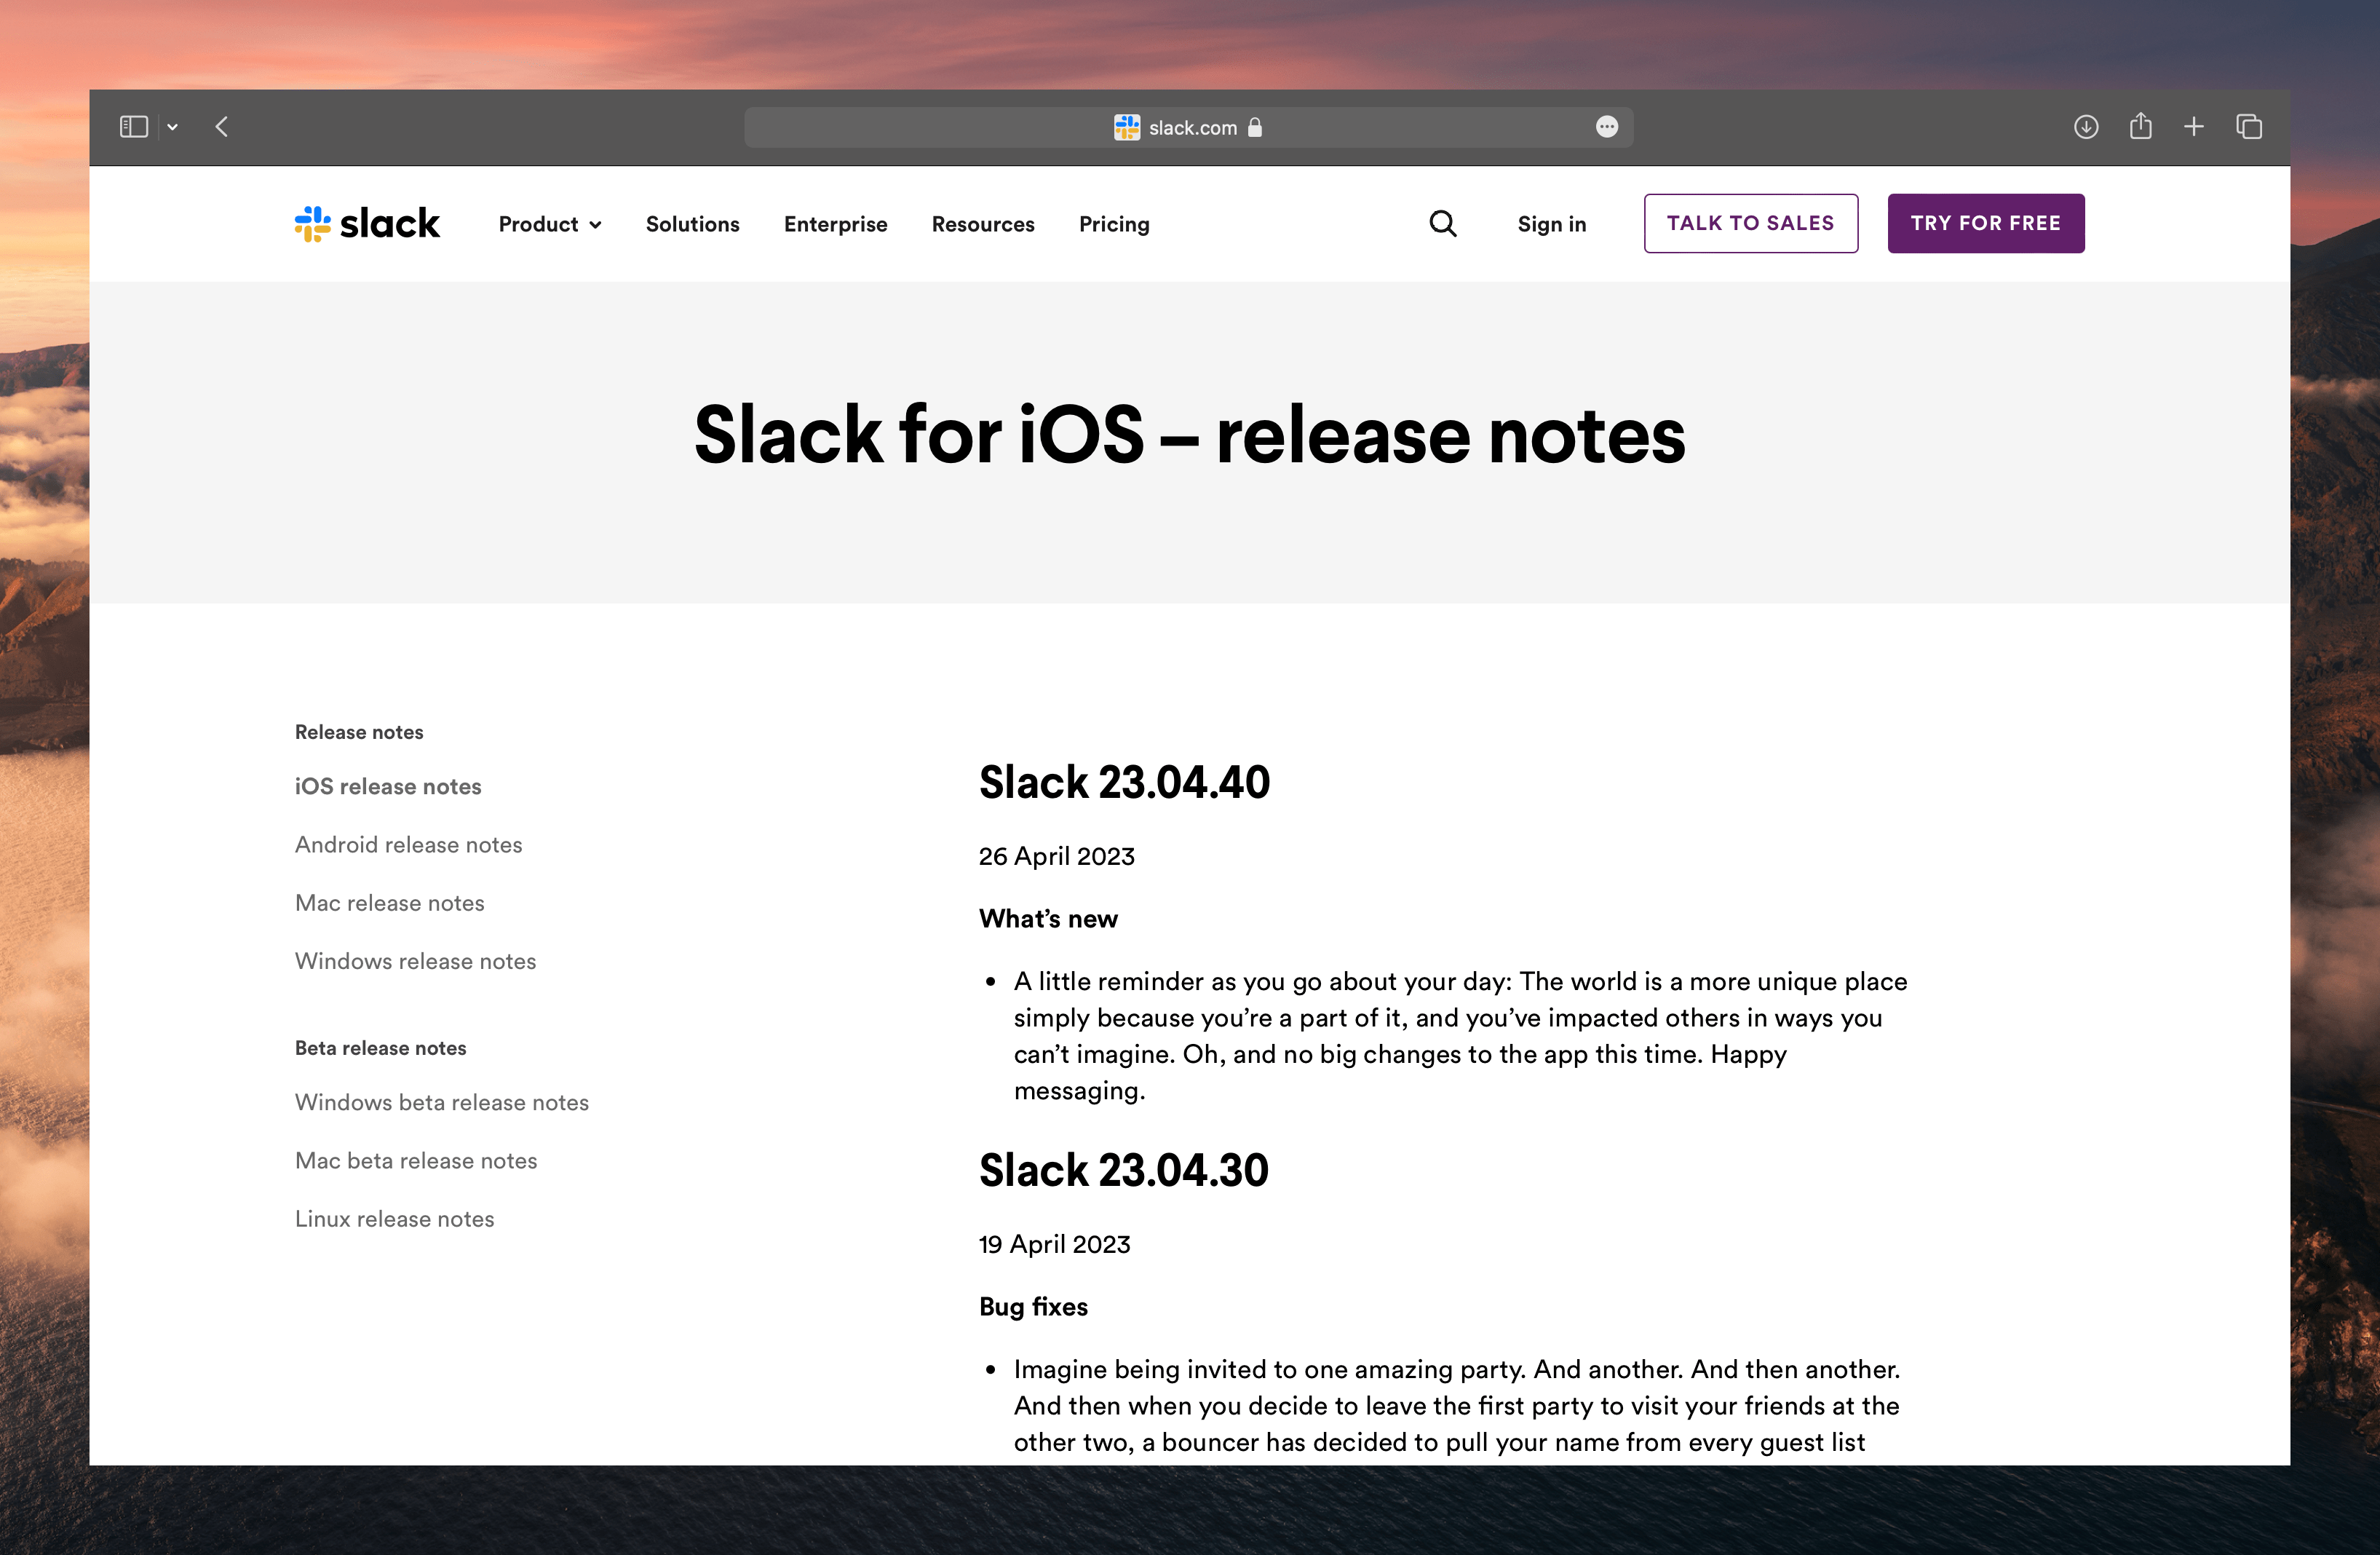Open the Resources menu item
2380x1555 pixels.
pyautogui.click(x=983, y=224)
